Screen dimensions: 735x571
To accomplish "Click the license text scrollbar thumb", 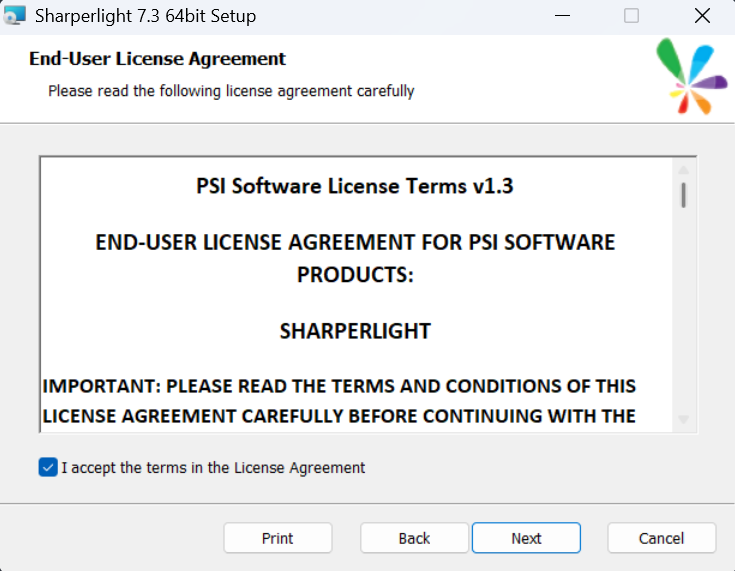I will [684, 194].
